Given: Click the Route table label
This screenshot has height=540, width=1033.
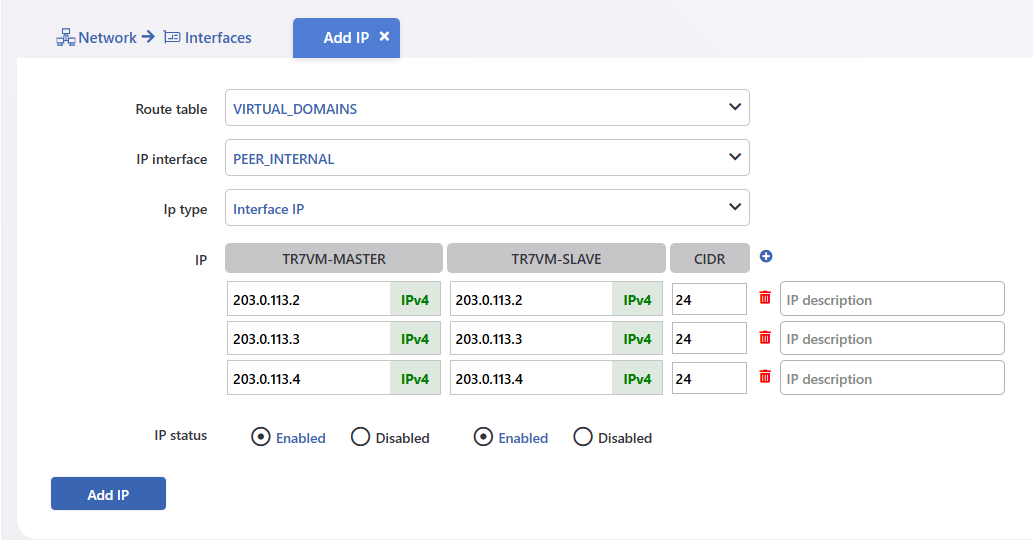Looking at the screenshot, I should click(x=171, y=109).
